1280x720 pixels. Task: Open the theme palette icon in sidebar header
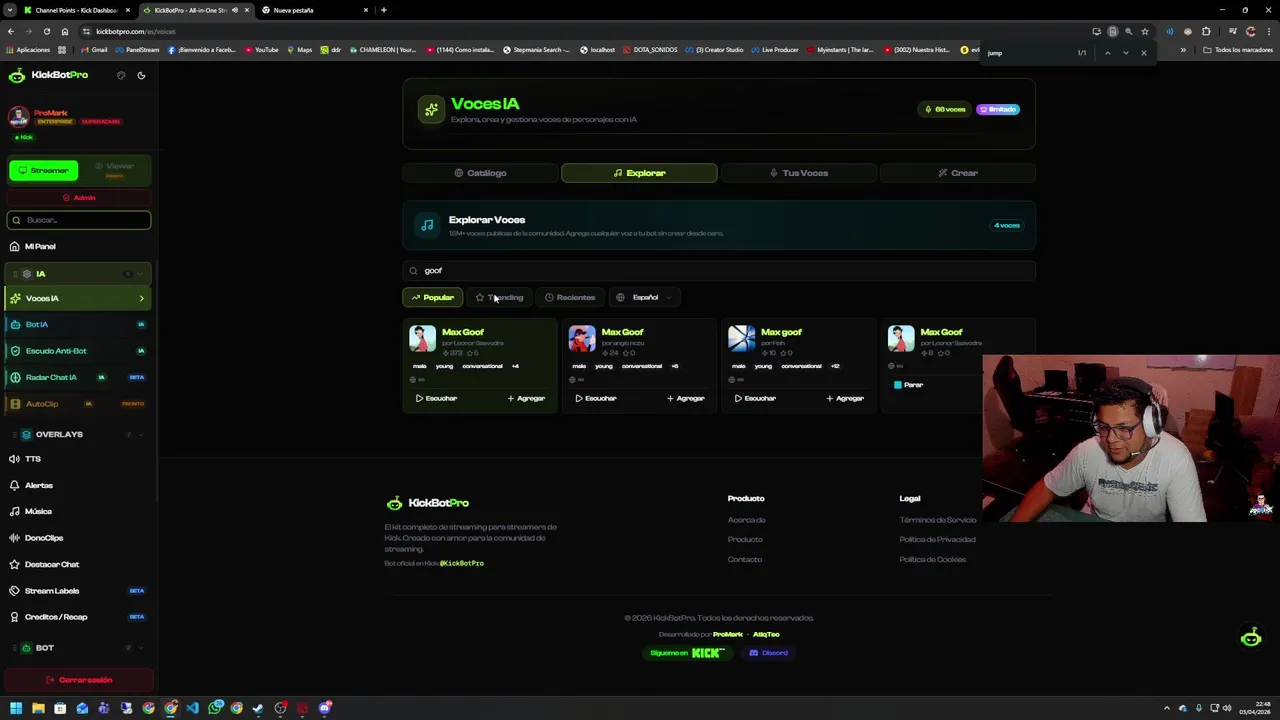tap(121, 75)
